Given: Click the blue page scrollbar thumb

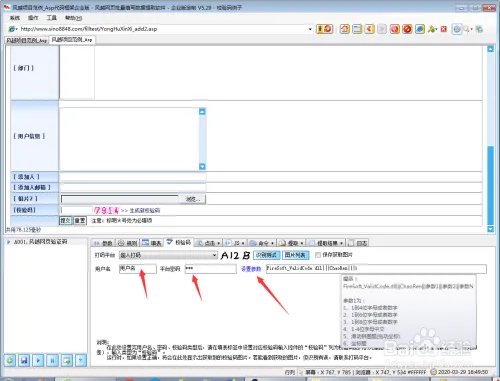Looking at the screenshot, I should [490, 185].
